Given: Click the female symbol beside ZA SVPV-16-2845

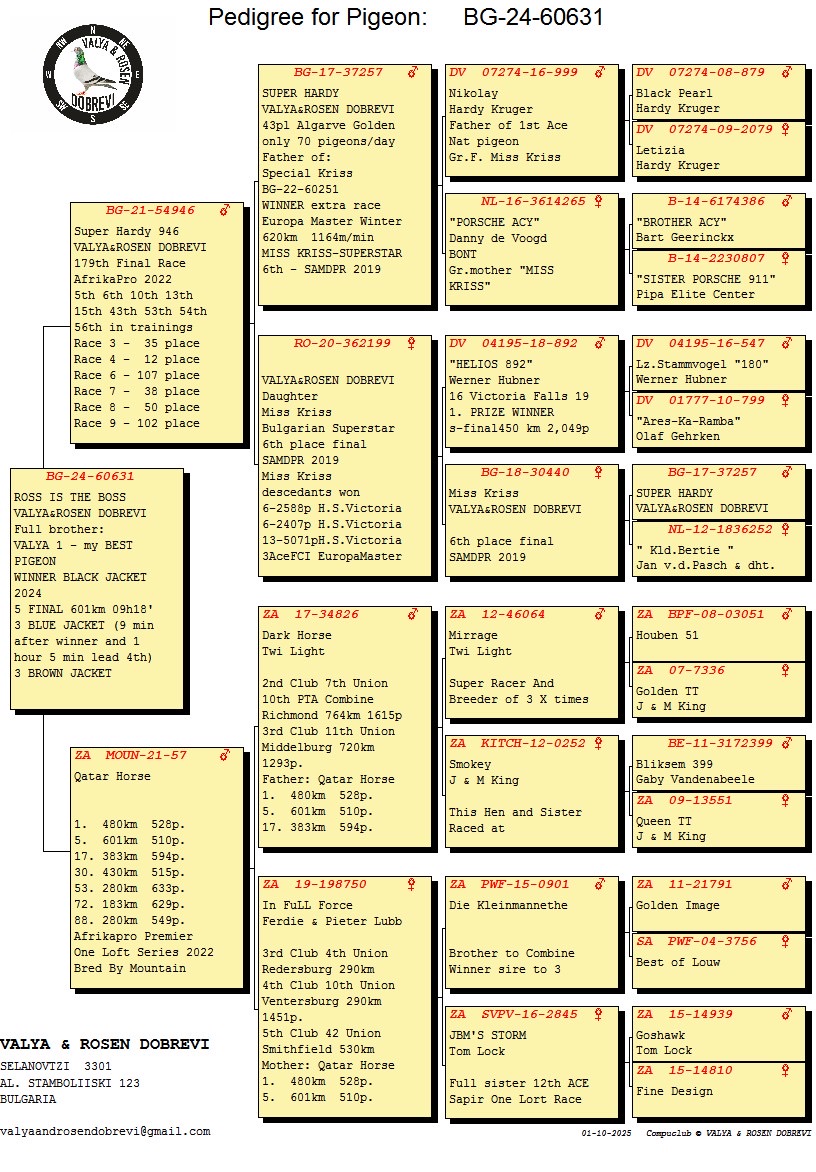Looking at the screenshot, I should coord(599,1014).
